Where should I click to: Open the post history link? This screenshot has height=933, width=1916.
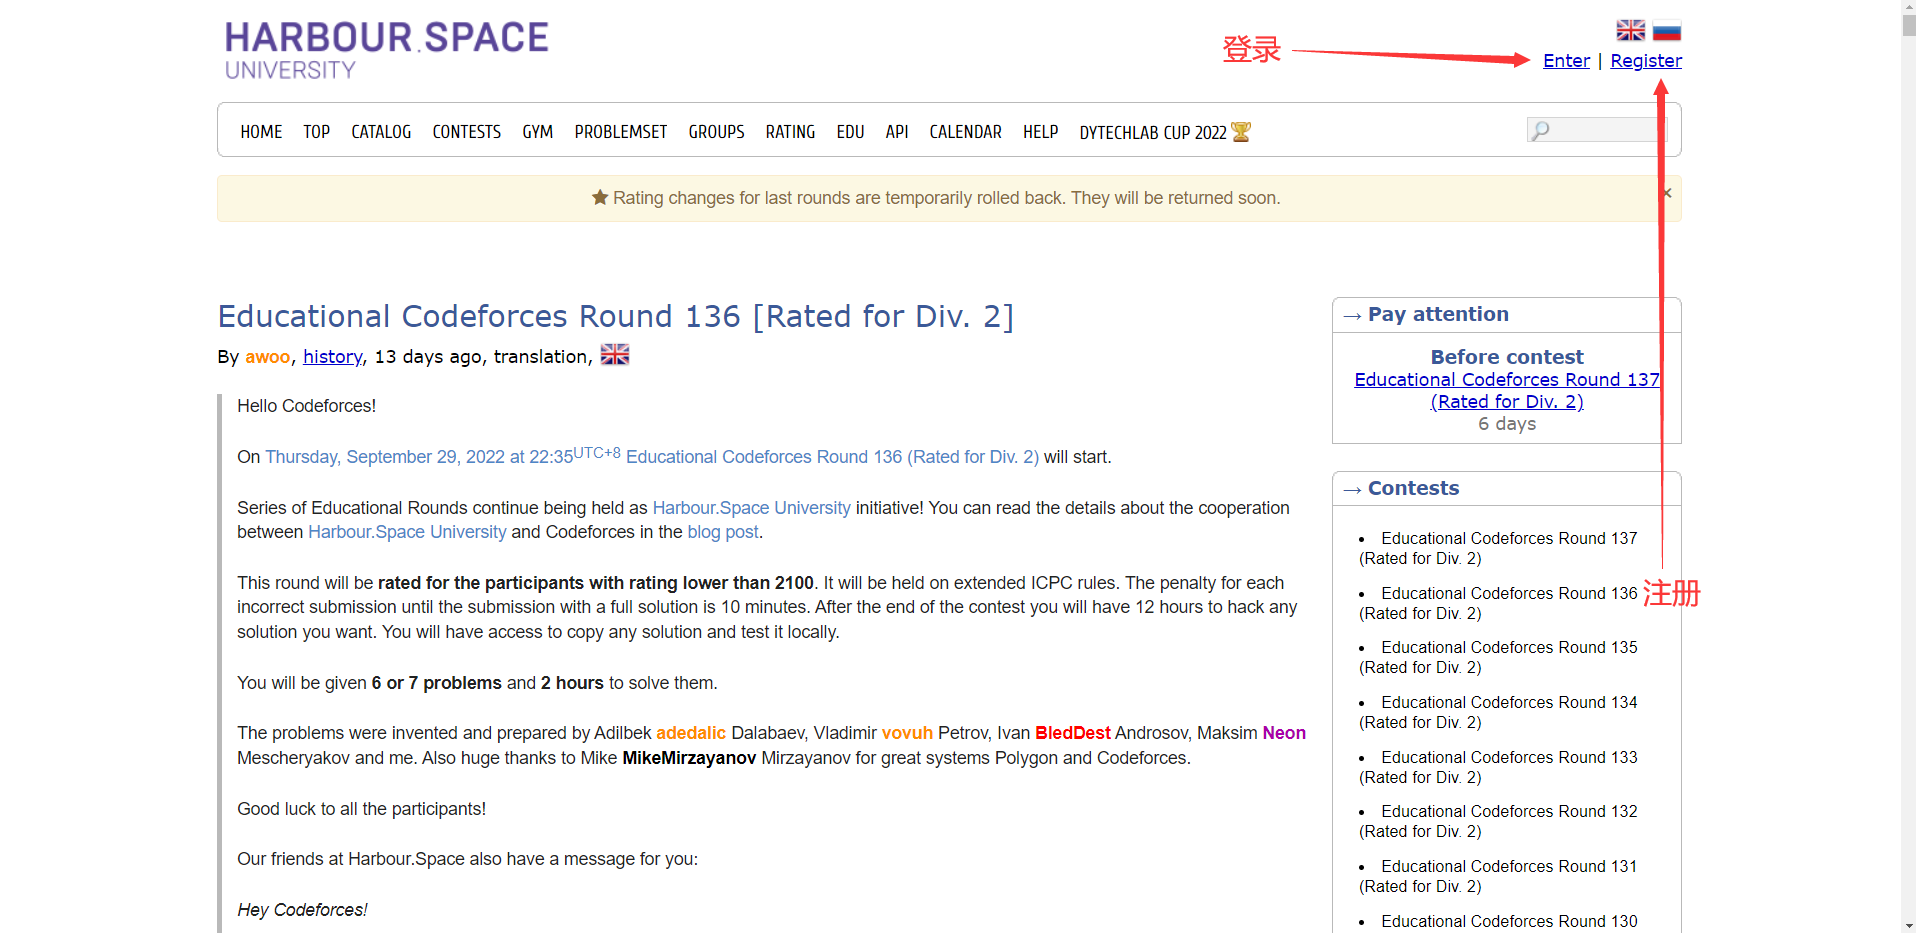333,357
